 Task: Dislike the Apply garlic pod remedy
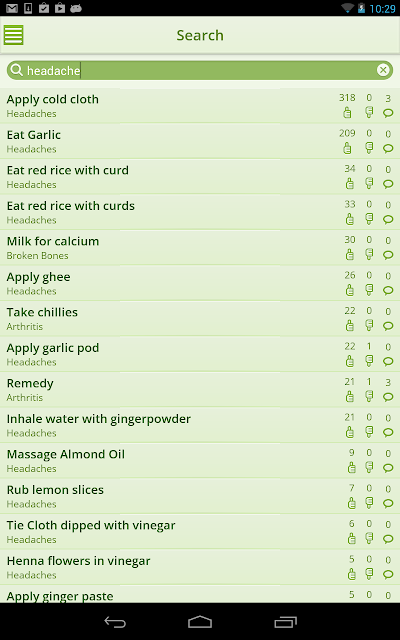[x=369, y=361]
